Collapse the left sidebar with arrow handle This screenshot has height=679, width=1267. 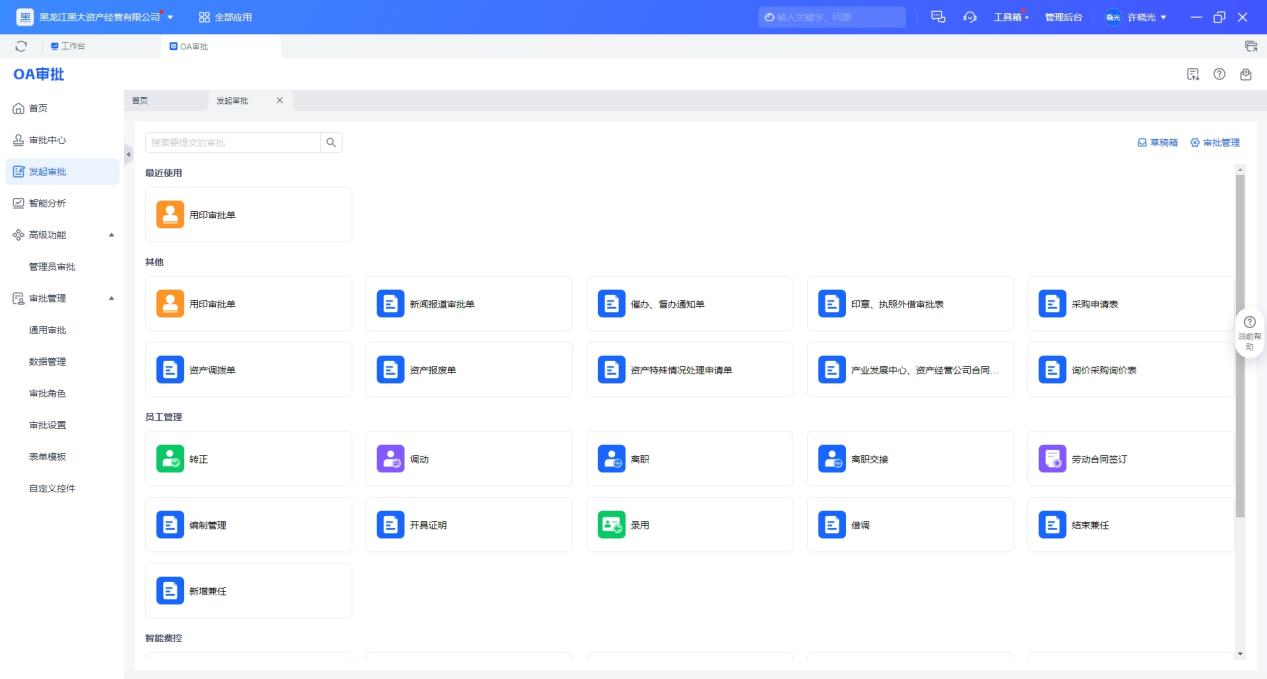pyautogui.click(x=128, y=154)
